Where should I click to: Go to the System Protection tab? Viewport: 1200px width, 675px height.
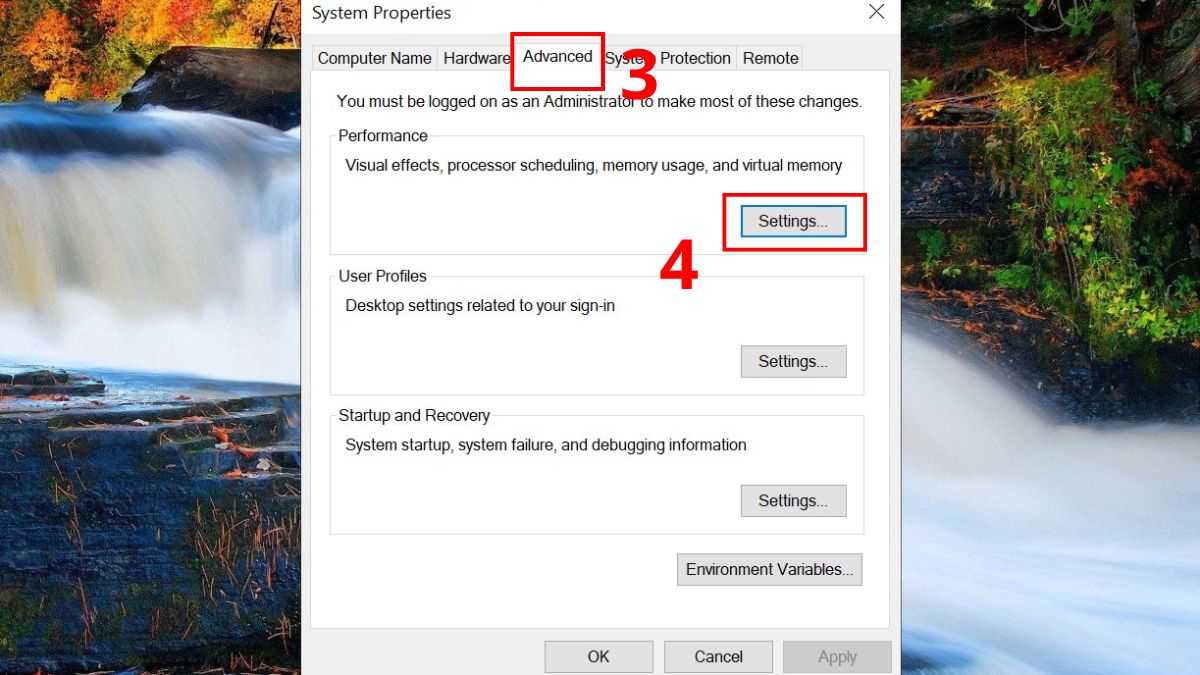click(x=668, y=58)
